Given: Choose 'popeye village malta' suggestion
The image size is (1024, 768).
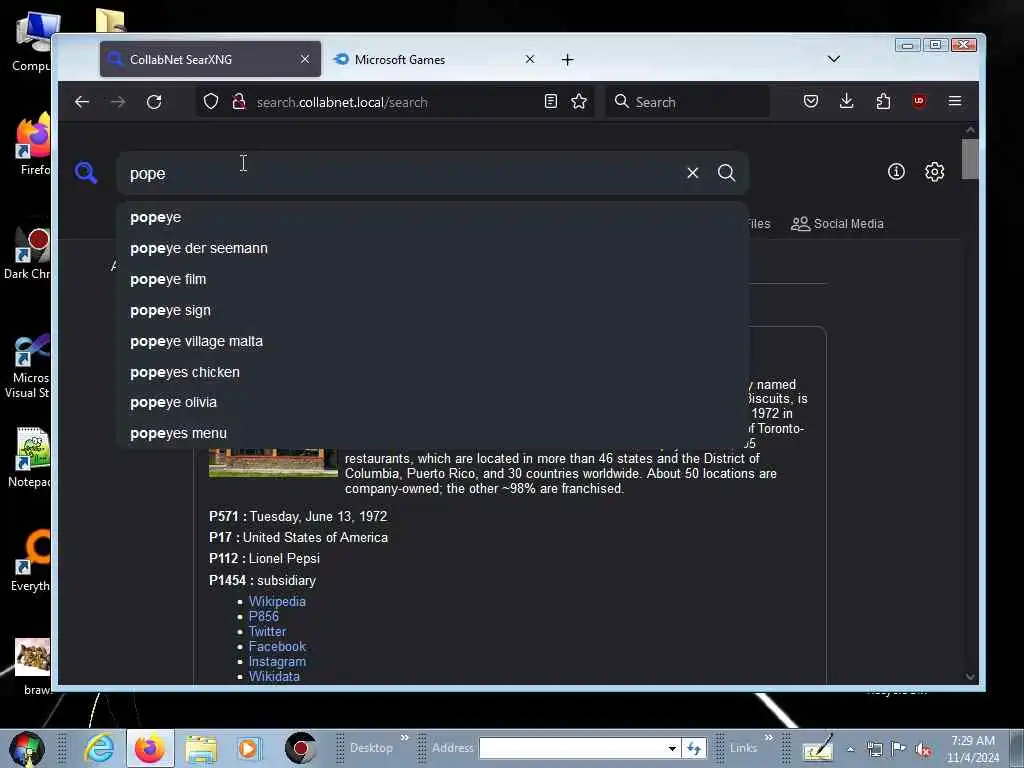Looking at the screenshot, I should (432, 342).
